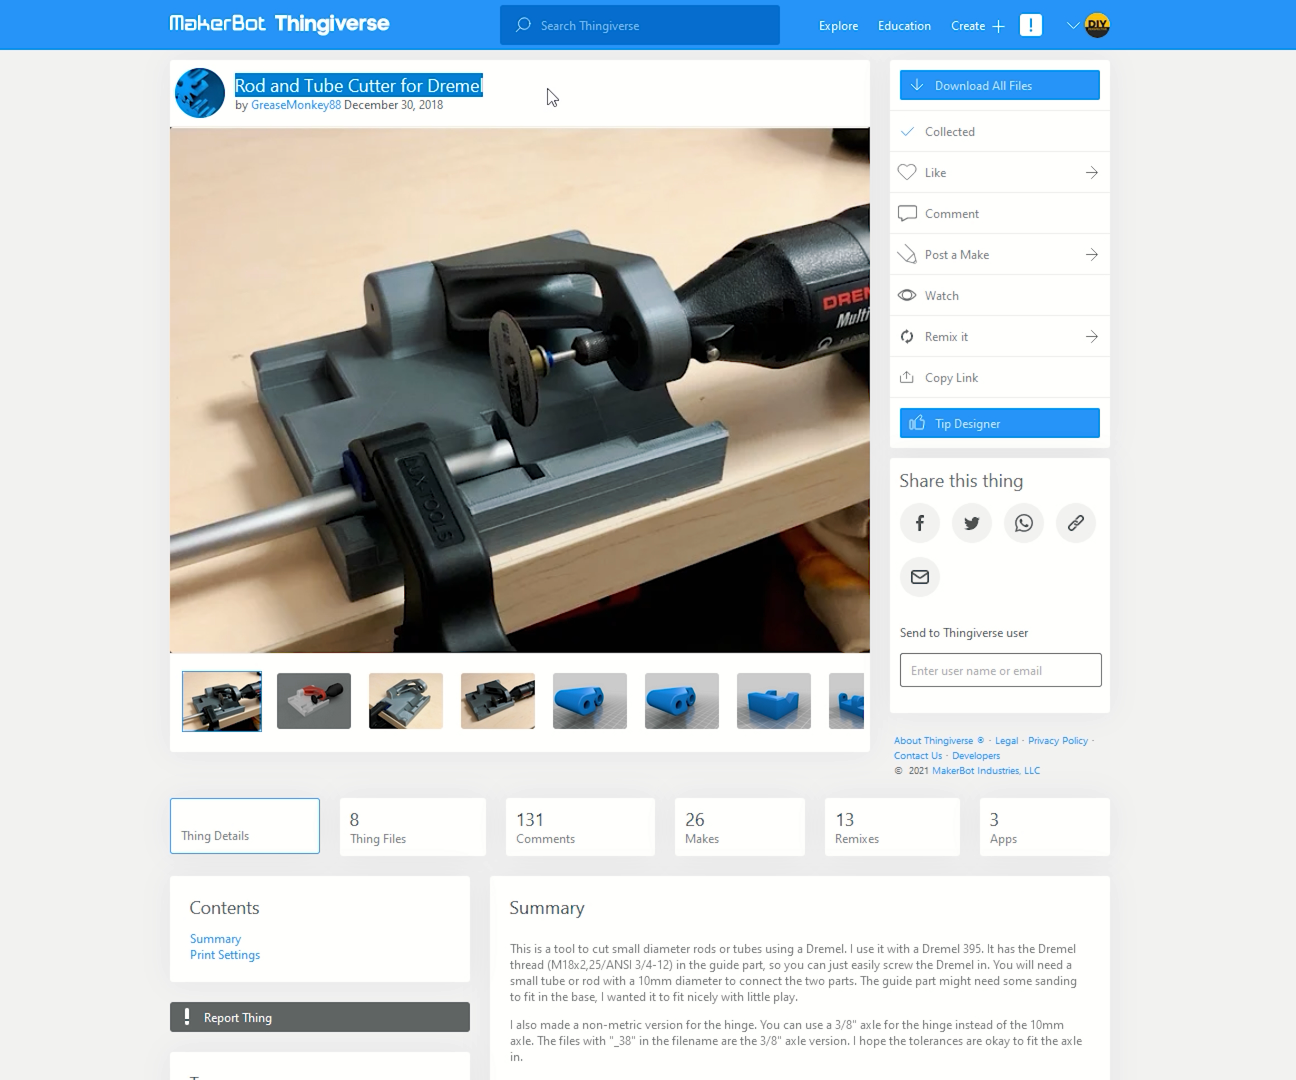Switch to the 131 Comments tab
Viewport: 1296px width, 1080px height.
580,827
